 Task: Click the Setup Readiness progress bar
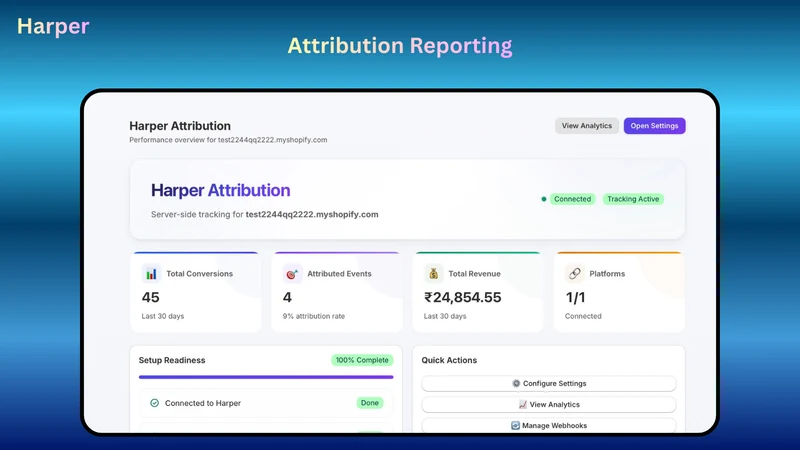(266, 377)
